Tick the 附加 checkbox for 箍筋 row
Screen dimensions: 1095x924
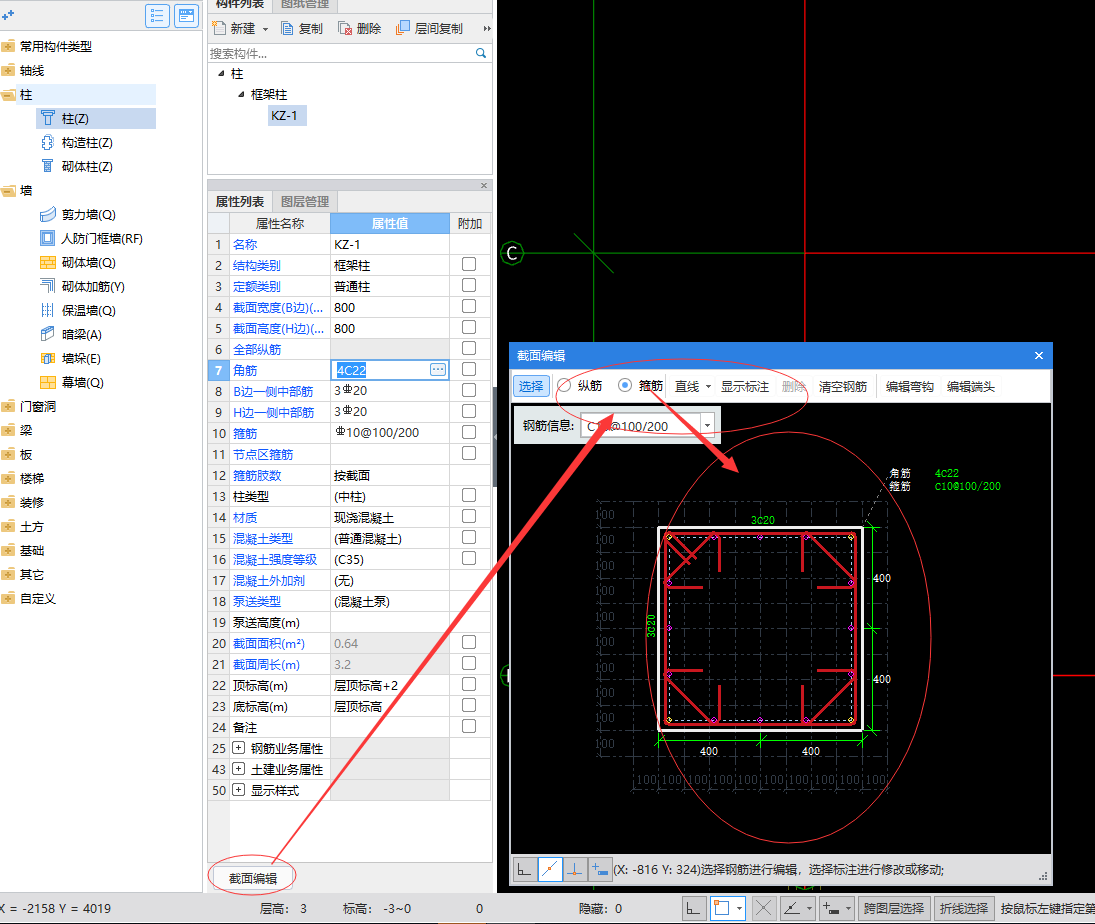[x=469, y=432]
